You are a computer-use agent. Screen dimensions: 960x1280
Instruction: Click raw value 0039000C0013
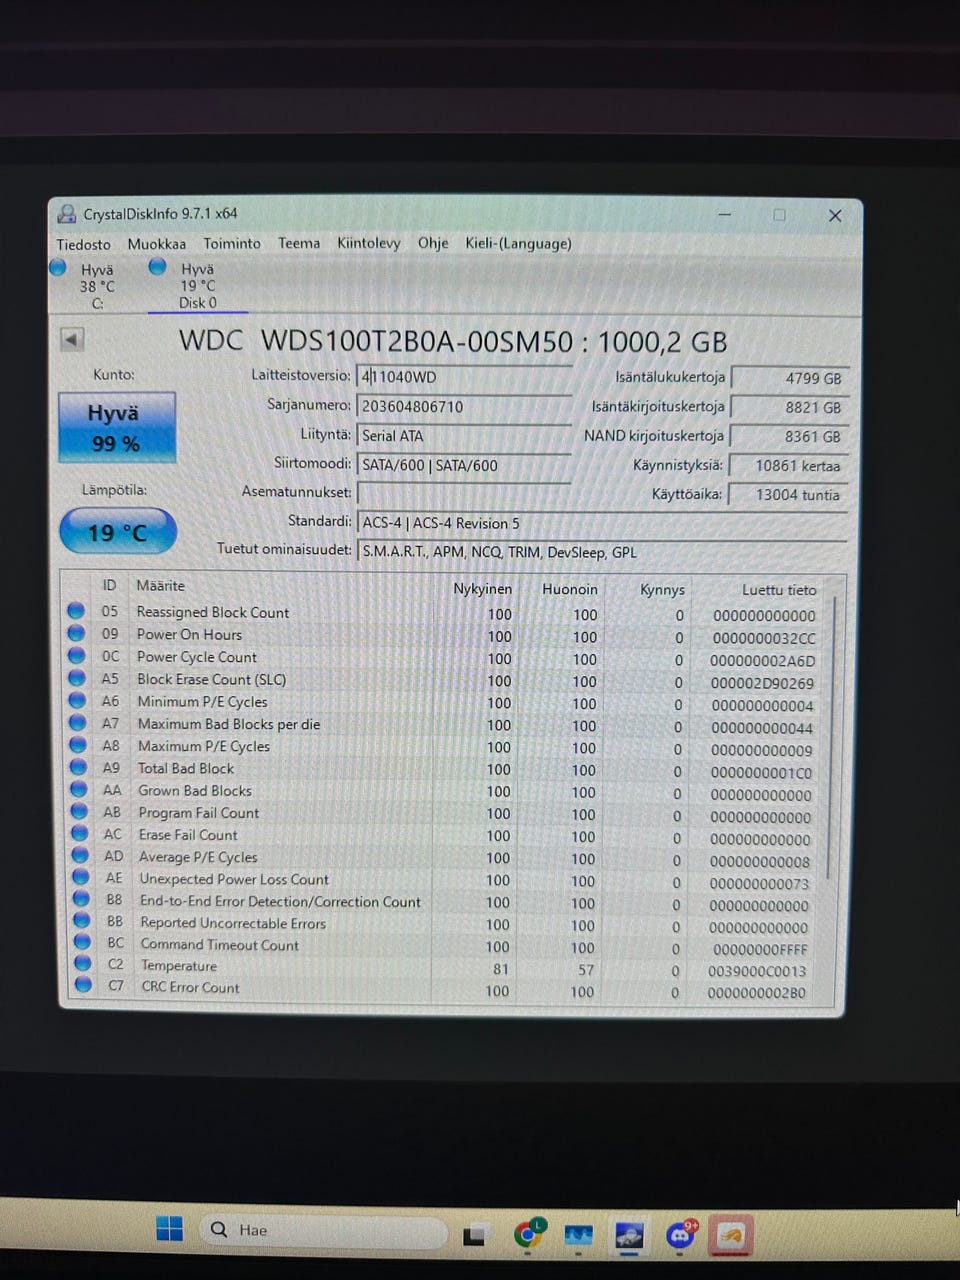point(757,971)
